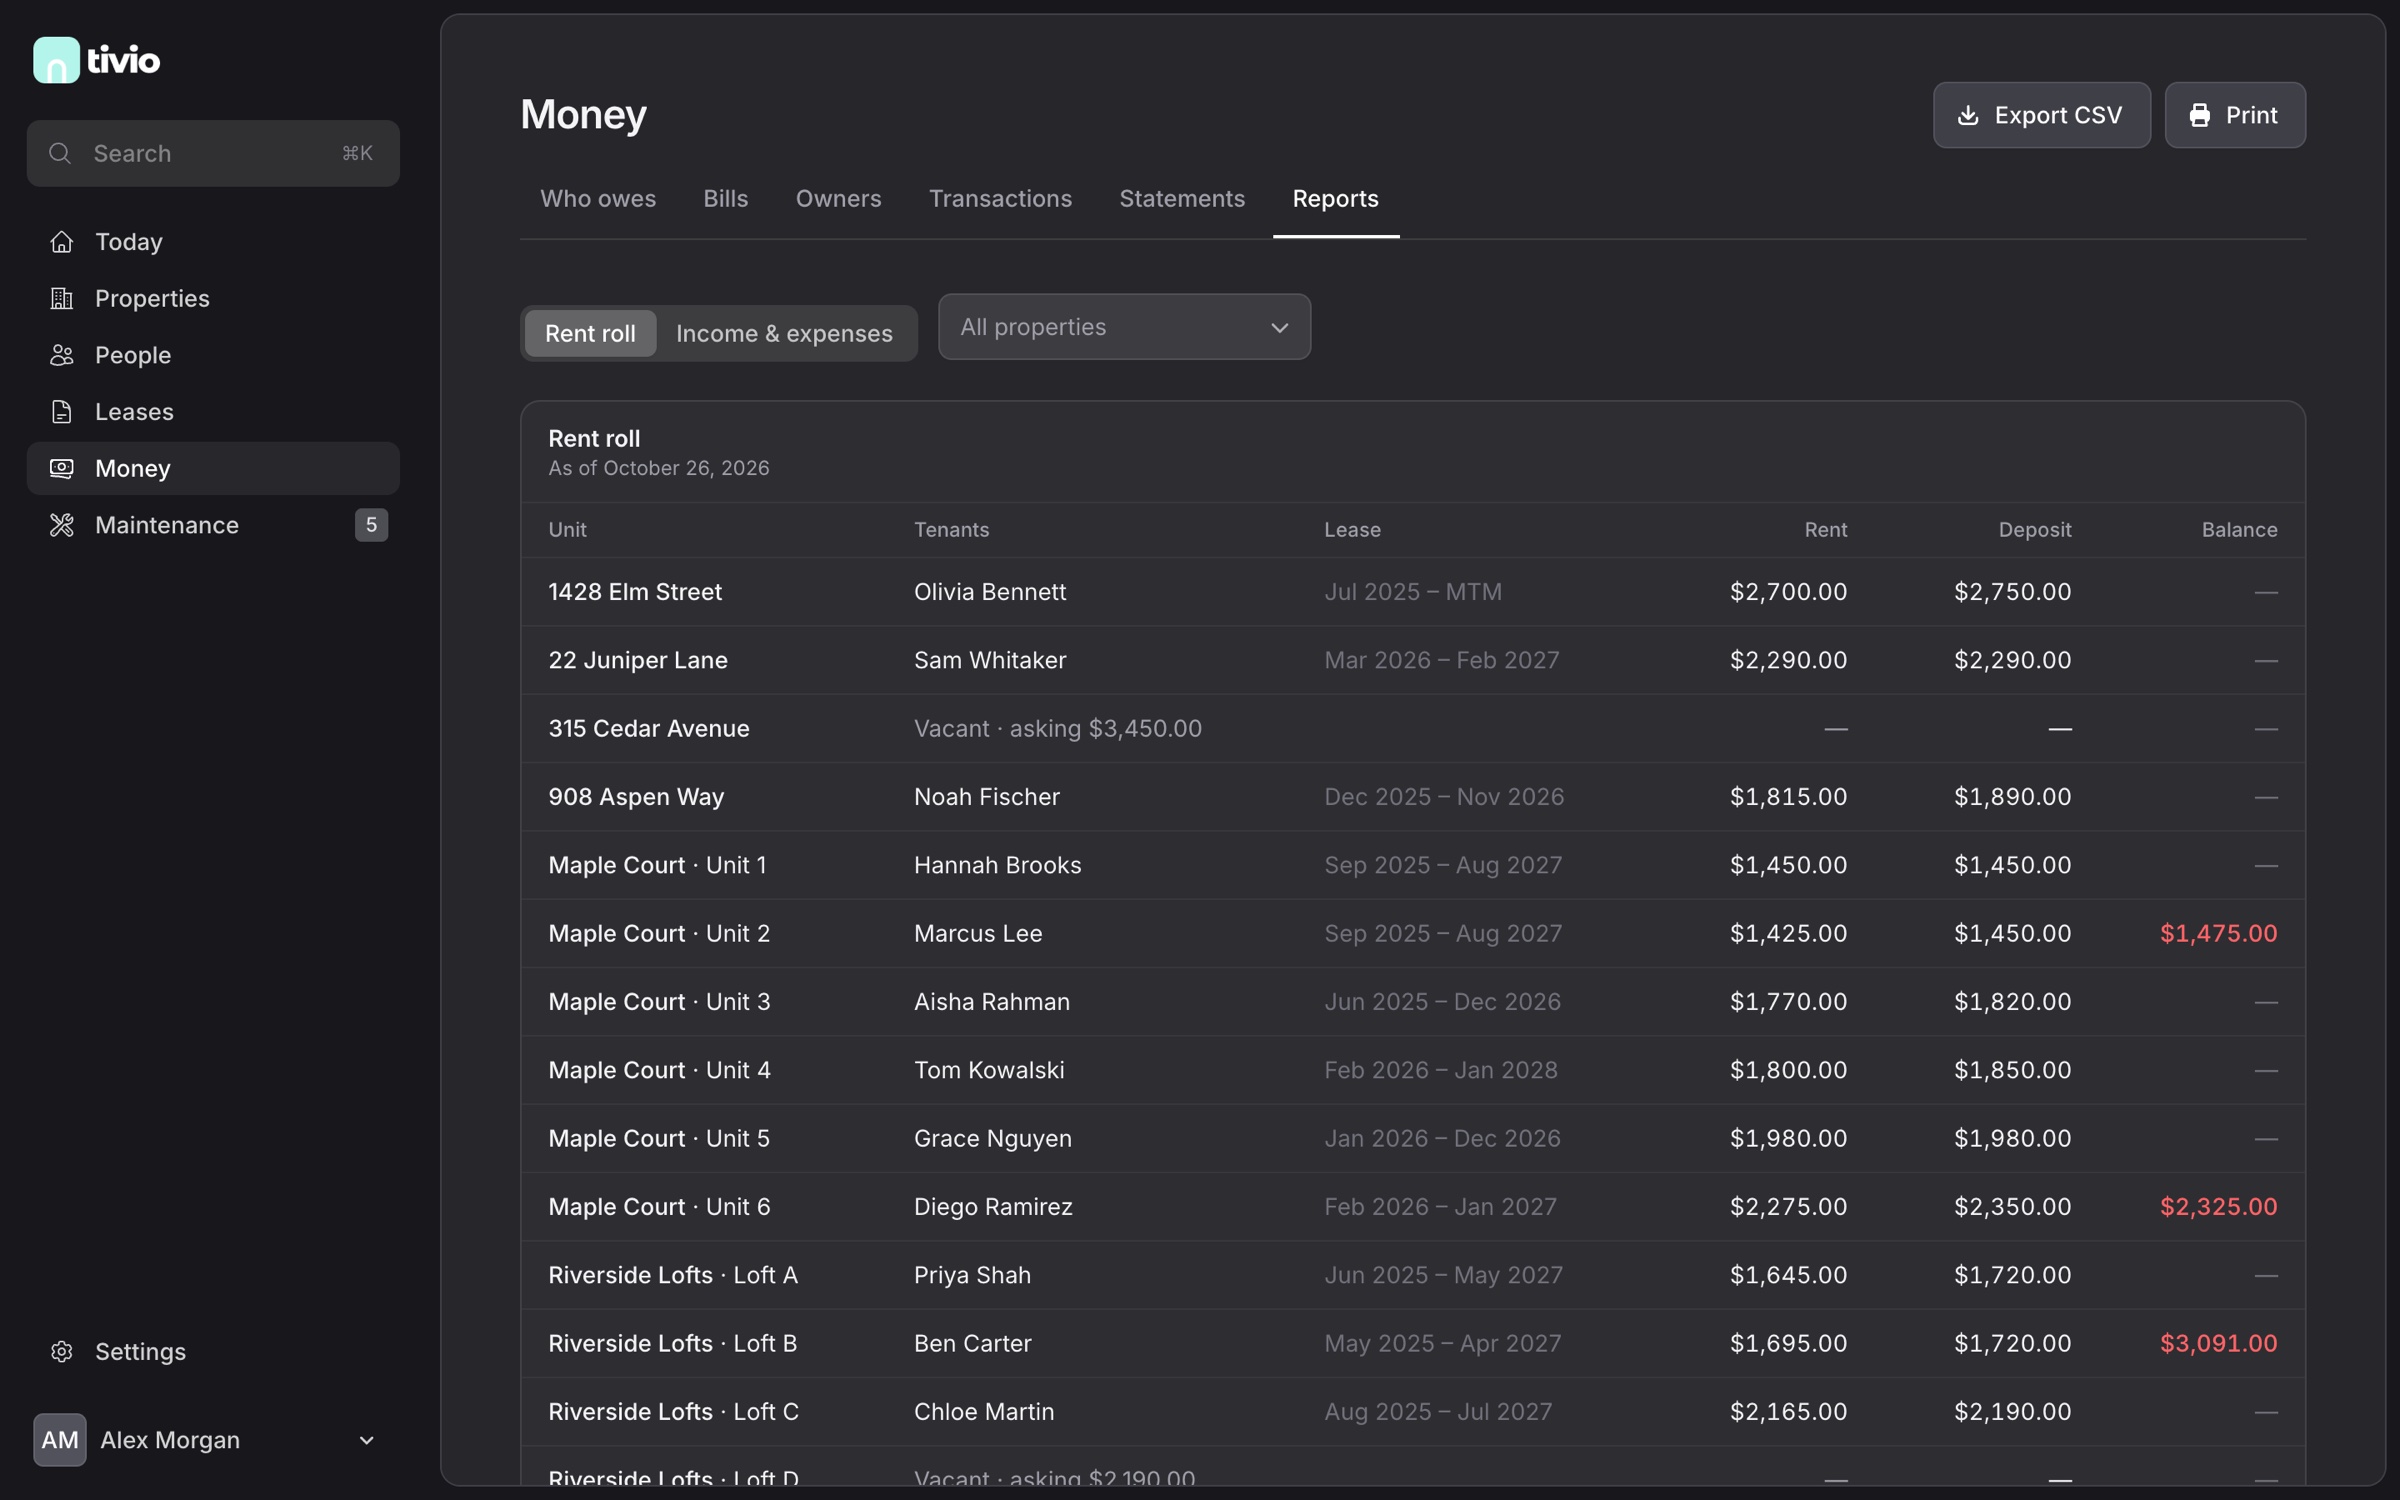Click the tivio logo icon
The image size is (2400, 1500).
pos(56,60)
